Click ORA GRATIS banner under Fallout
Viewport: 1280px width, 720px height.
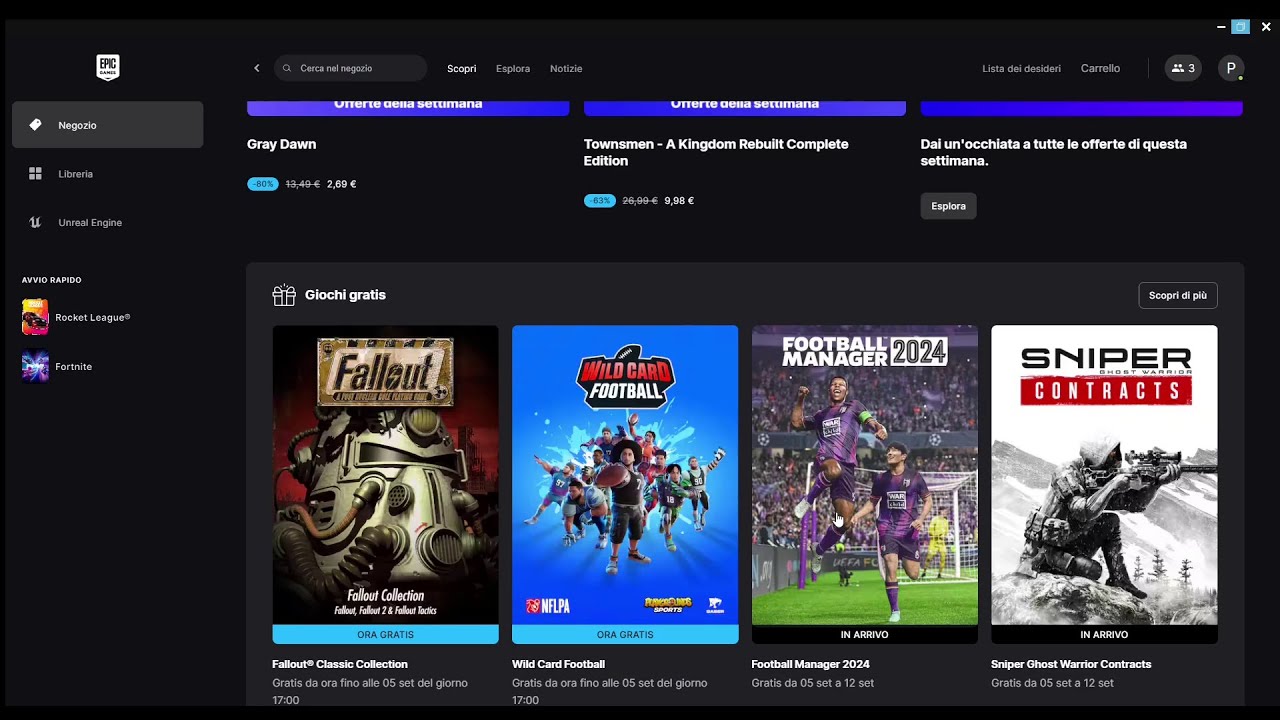click(x=385, y=634)
